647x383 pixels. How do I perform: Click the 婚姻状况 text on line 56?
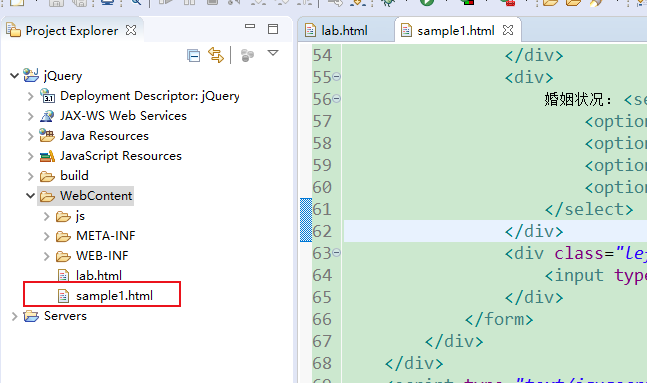574,99
